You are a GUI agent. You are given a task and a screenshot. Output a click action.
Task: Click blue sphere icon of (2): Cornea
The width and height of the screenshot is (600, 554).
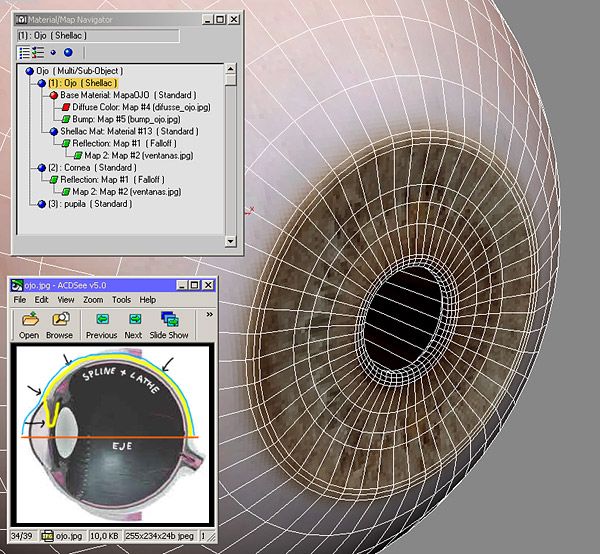pos(42,168)
